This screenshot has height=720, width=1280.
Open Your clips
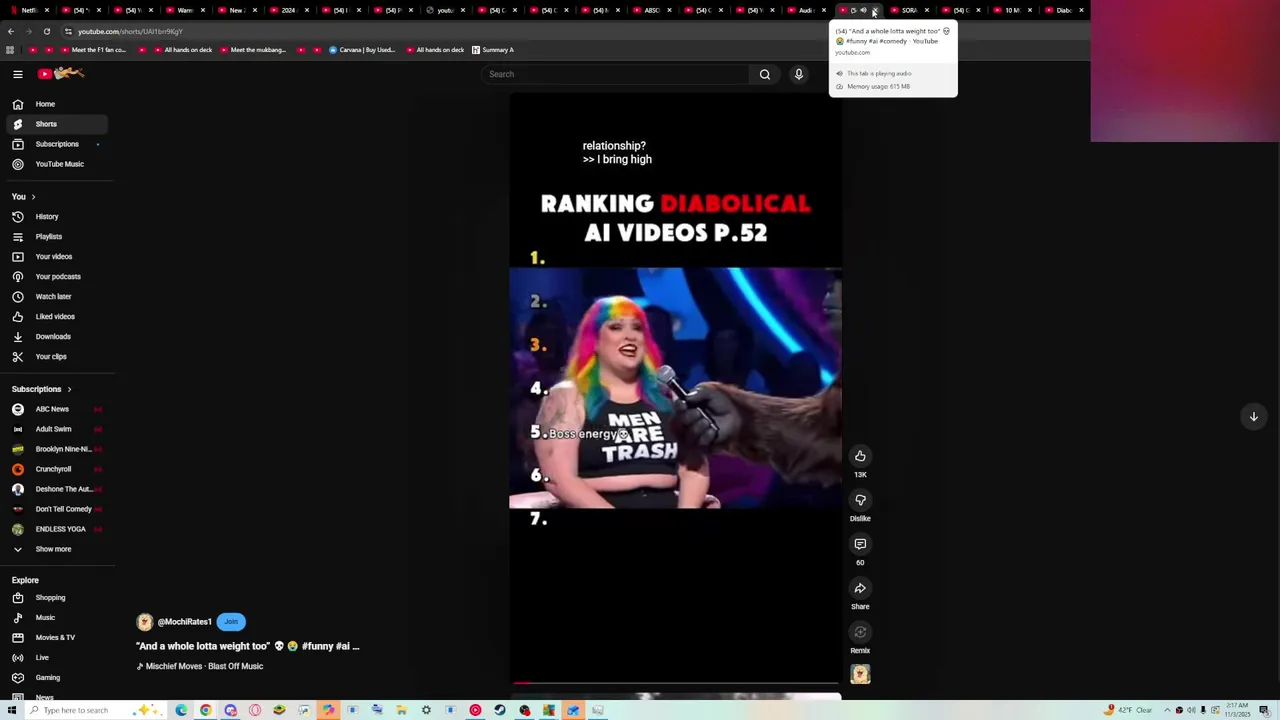click(55, 357)
